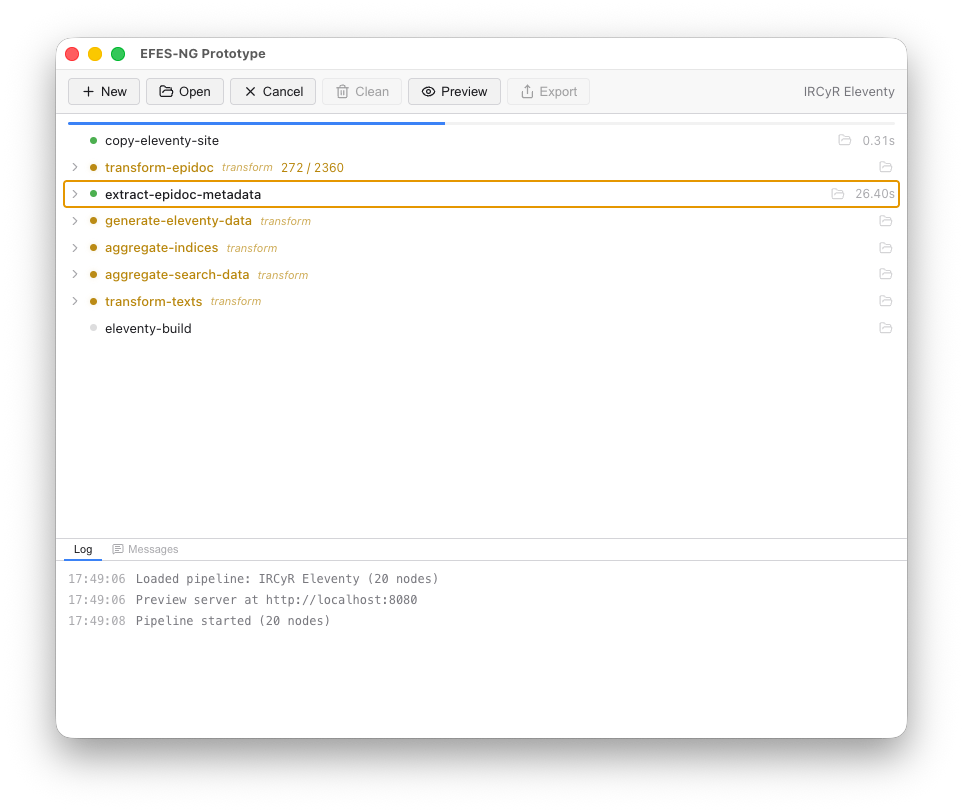This screenshot has width=963, height=812.
Task: Open folder icon for extract-epidoc-metadata row
Action: pos(837,194)
